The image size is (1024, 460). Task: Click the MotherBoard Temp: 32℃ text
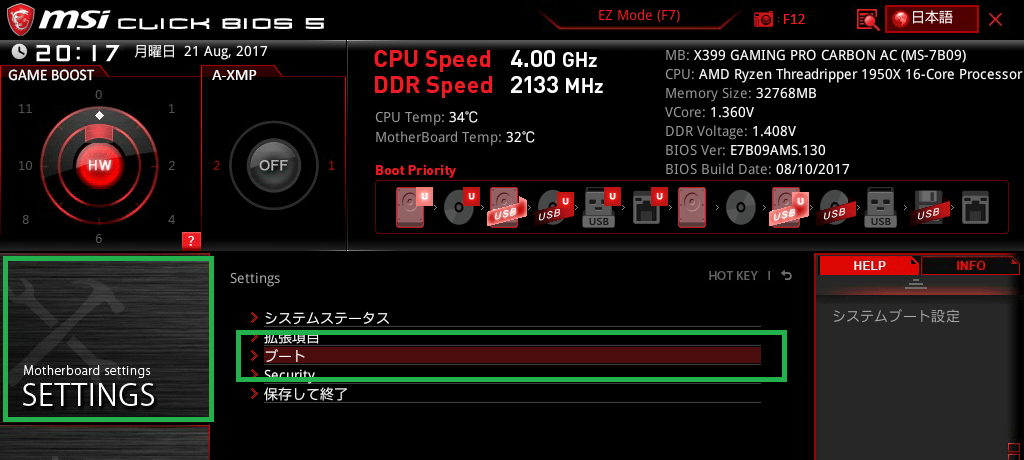click(455, 138)
